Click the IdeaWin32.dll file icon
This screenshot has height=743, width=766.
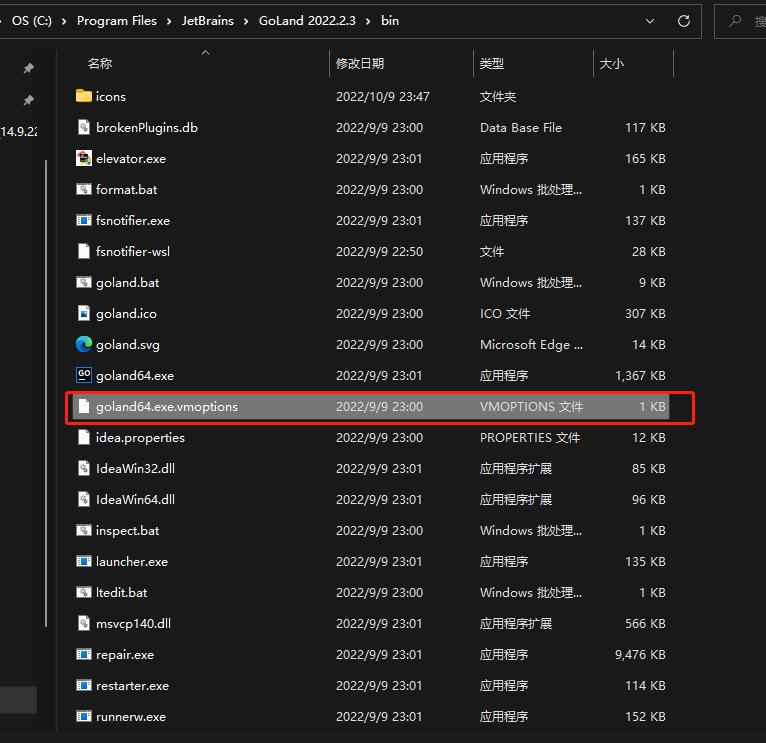[84, 468]
